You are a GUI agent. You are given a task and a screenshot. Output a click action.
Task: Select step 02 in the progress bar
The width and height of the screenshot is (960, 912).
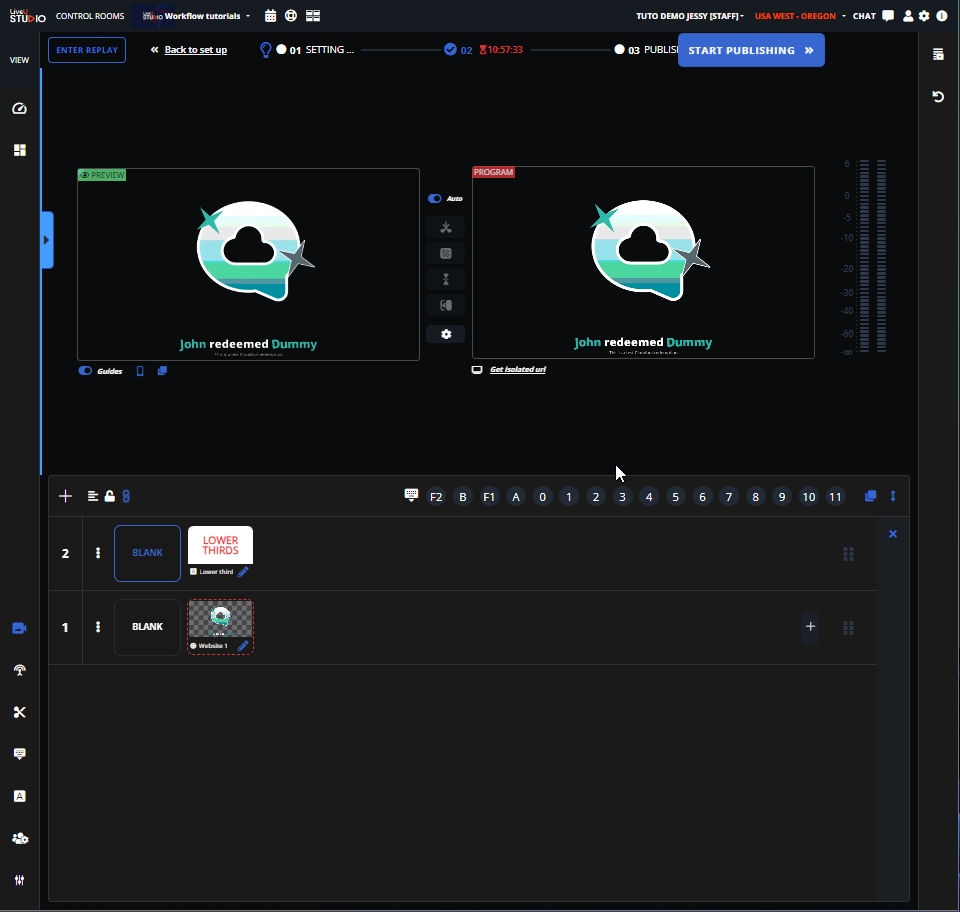coord(459,50)
